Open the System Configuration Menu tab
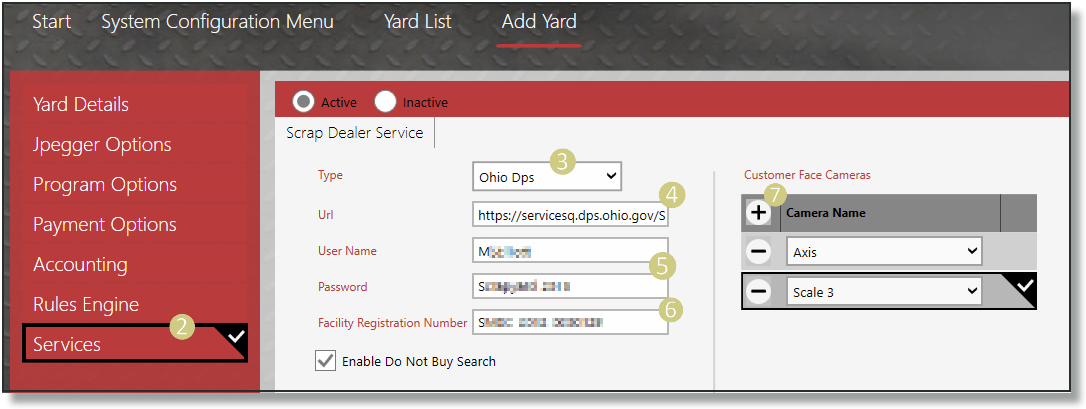Viewport: 1086px width, 409px height. point(217,21)
